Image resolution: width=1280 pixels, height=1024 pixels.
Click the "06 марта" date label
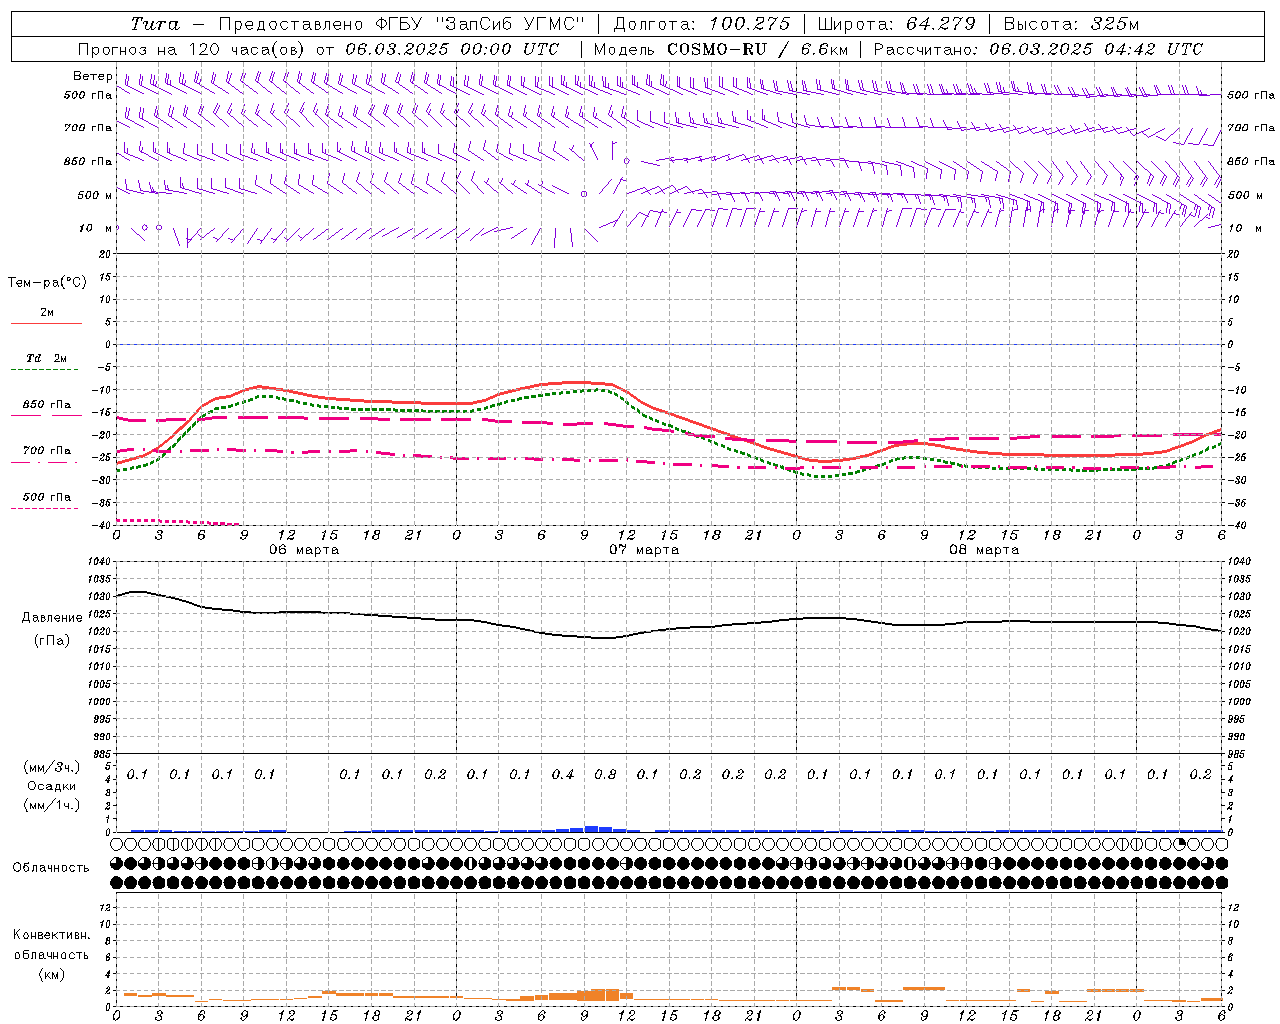tap(304, 550)
